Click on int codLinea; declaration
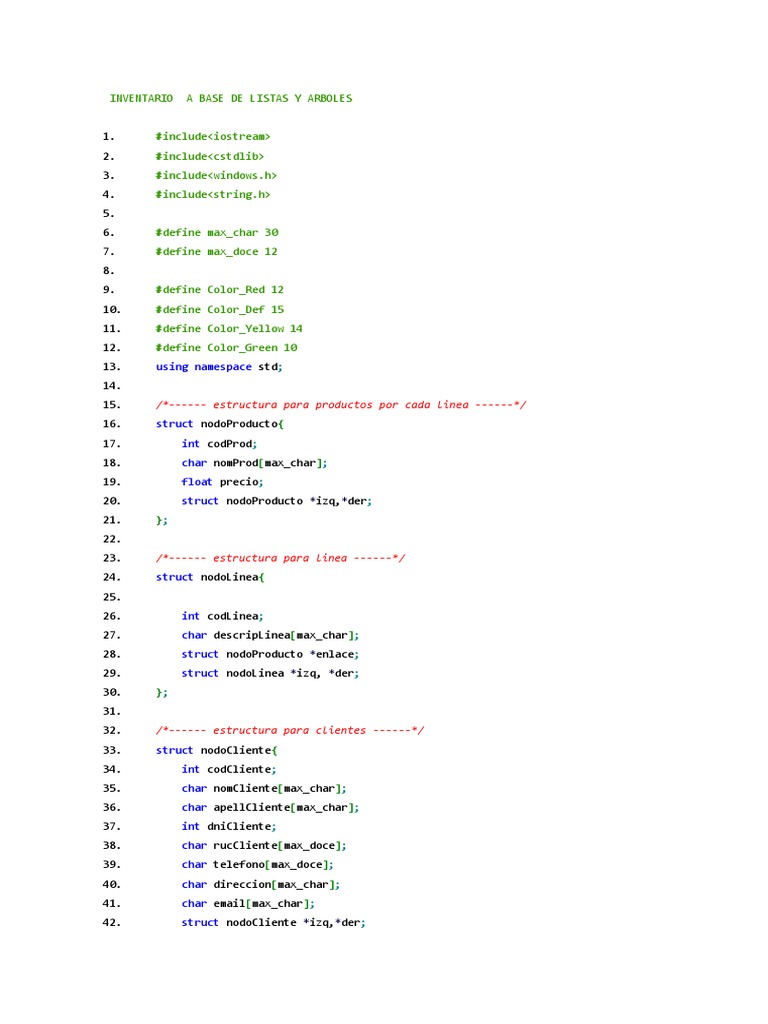The height and width of the screenshot is (1024, 768). click(223, 616)
